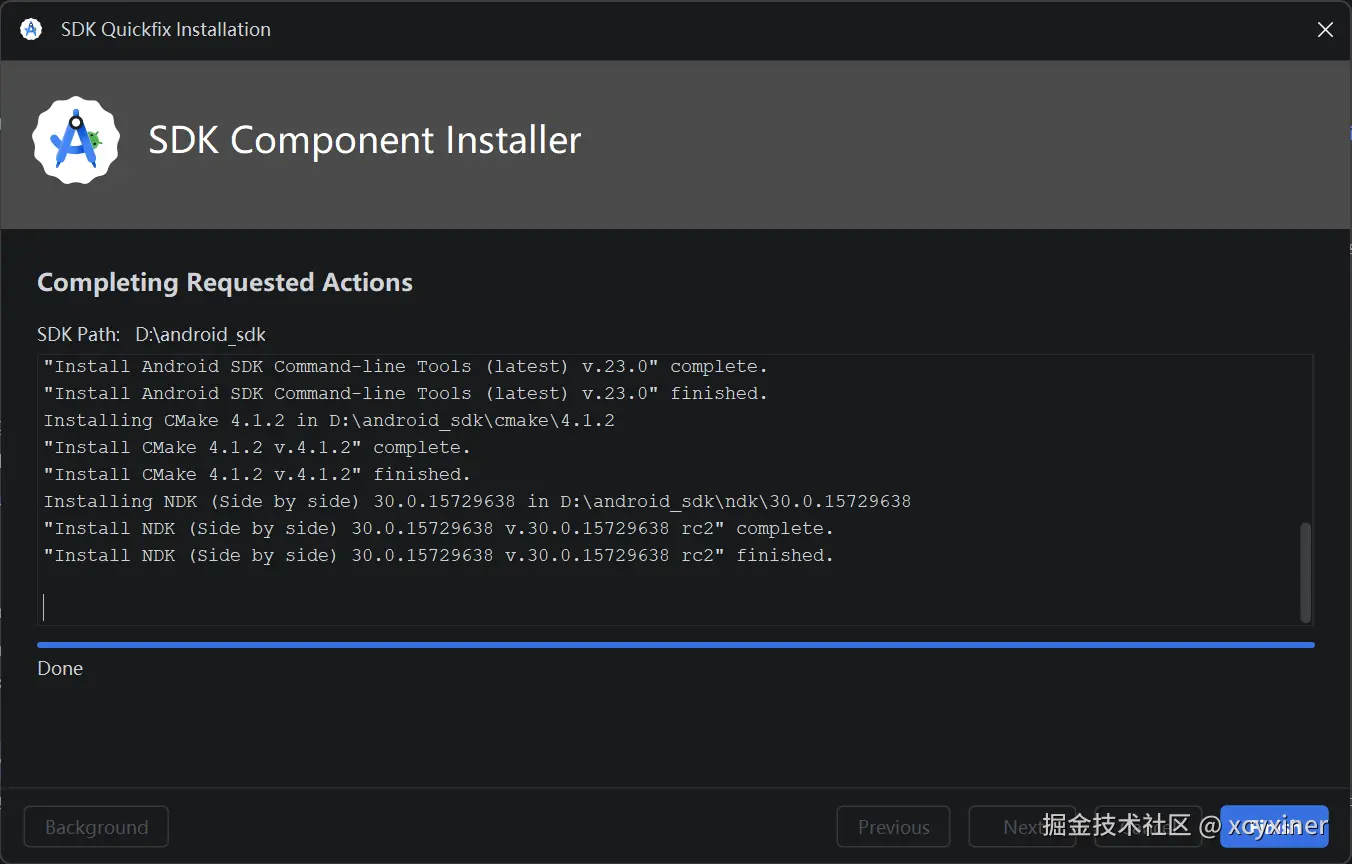Click the "Installing CMake 4.1.2 in" log line
The width and height of the screenshot is (1352, 864).
[329, 421]
